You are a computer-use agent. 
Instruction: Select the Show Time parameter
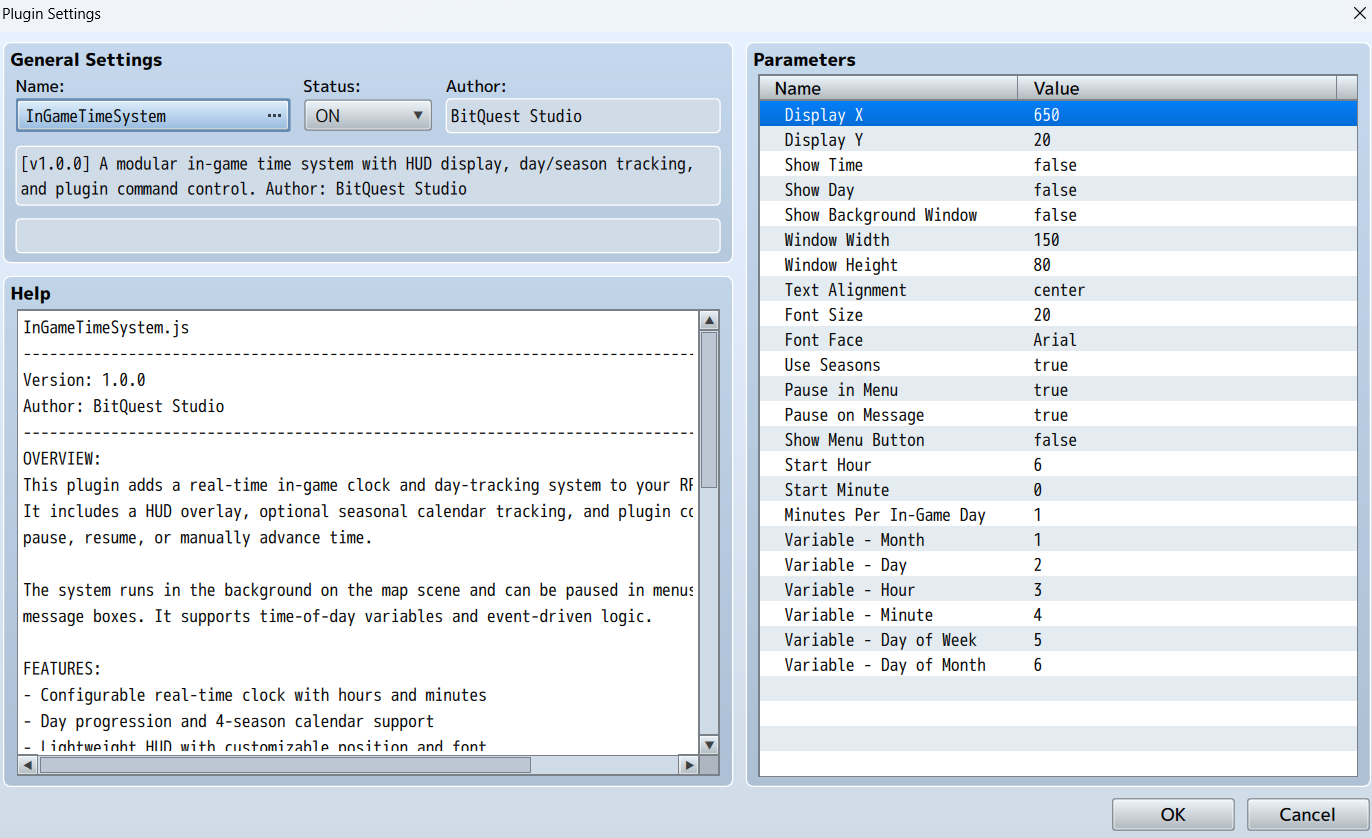[1058, 165]
